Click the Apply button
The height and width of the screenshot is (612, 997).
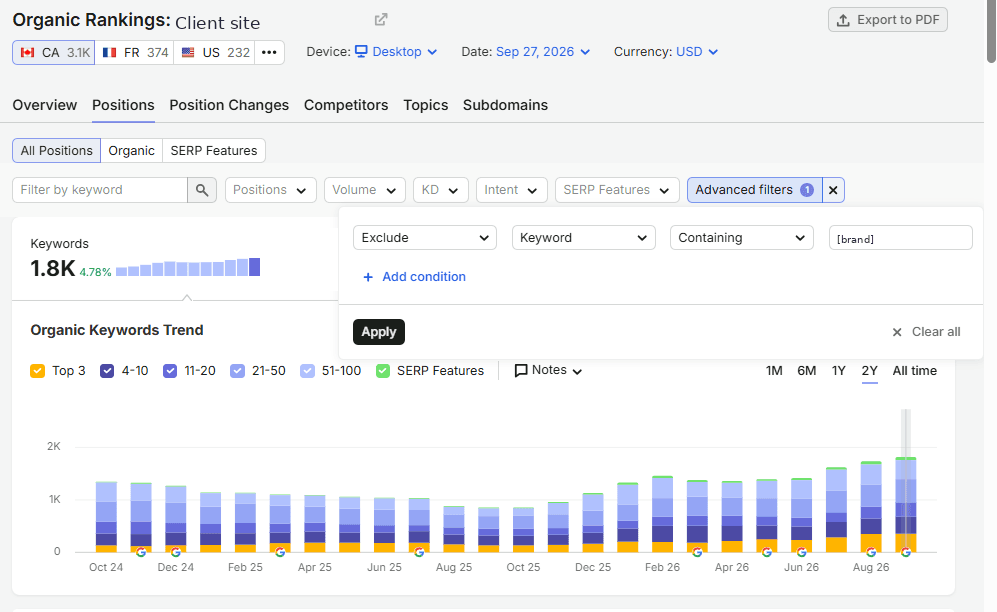[x=379, y=332]
